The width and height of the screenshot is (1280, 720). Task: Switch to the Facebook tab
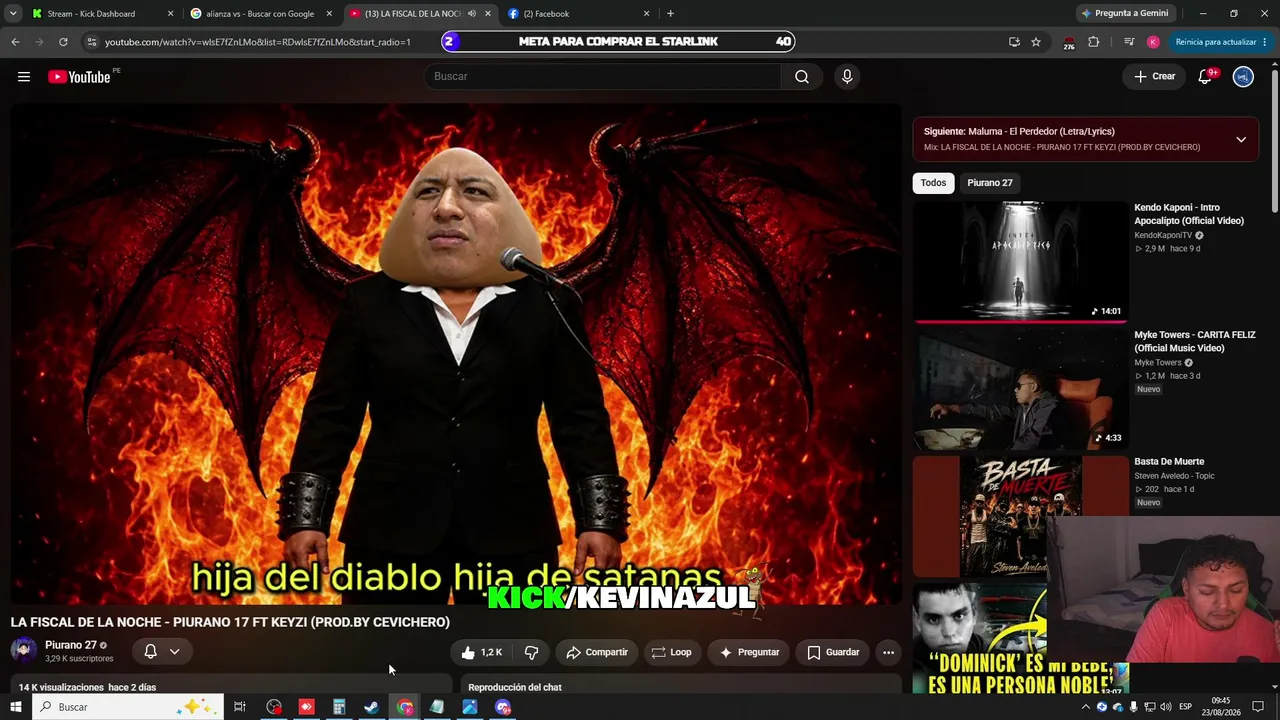pos(578,14)
